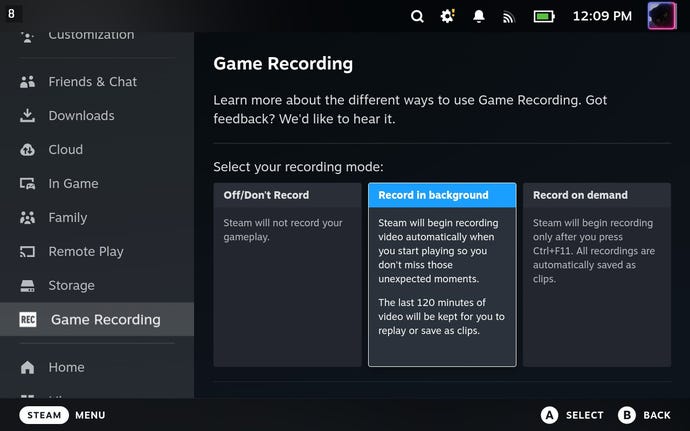The image size is (690, 431).
Task: Open the user profile avatar
Action: pos(662,16)
